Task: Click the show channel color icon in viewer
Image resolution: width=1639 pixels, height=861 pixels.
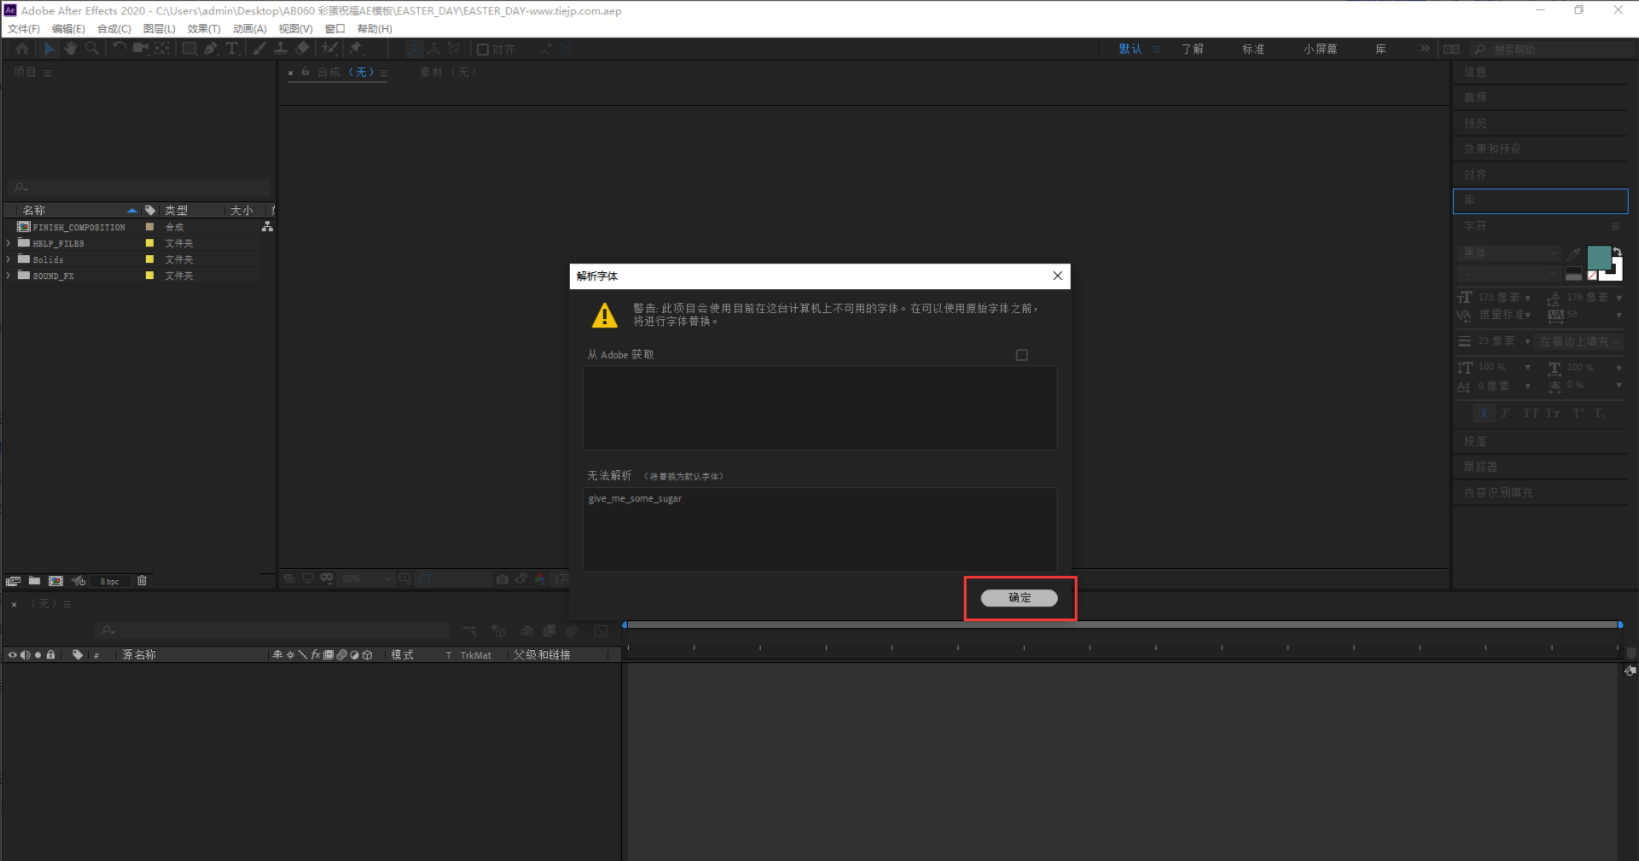Action: (x=540, y=579)
